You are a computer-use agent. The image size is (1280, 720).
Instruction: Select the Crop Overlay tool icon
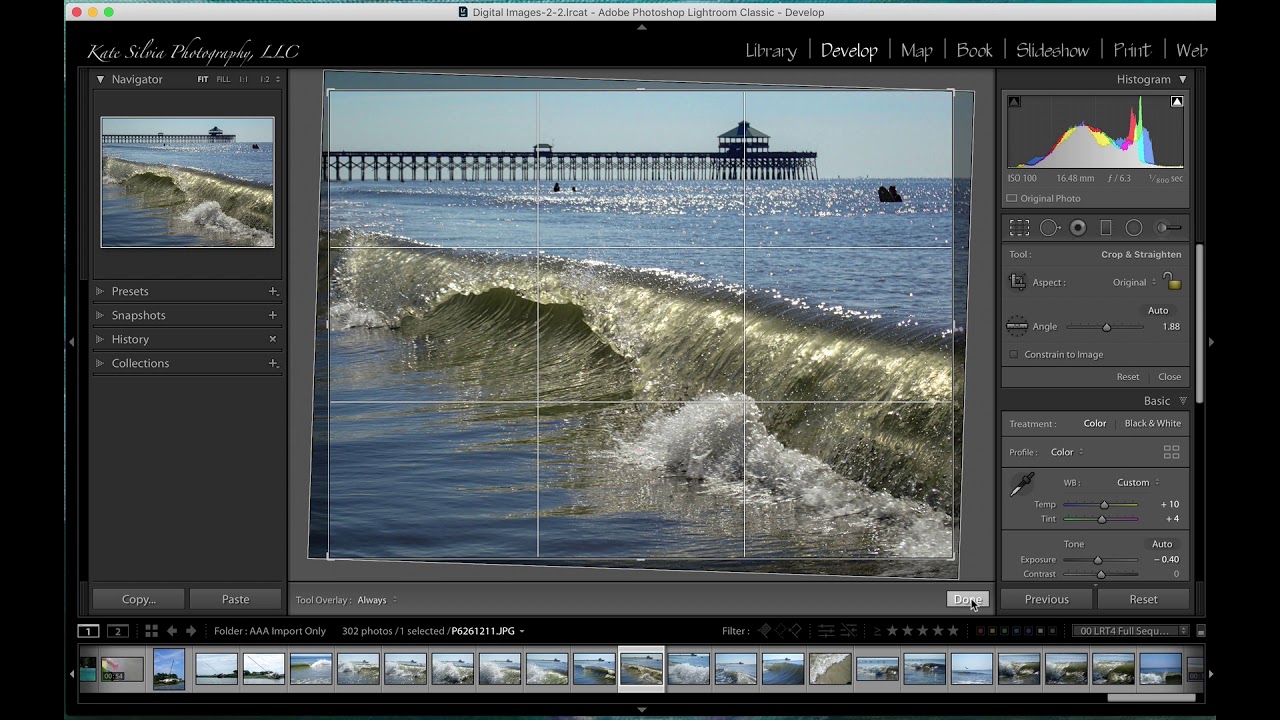pos(1019,228)
